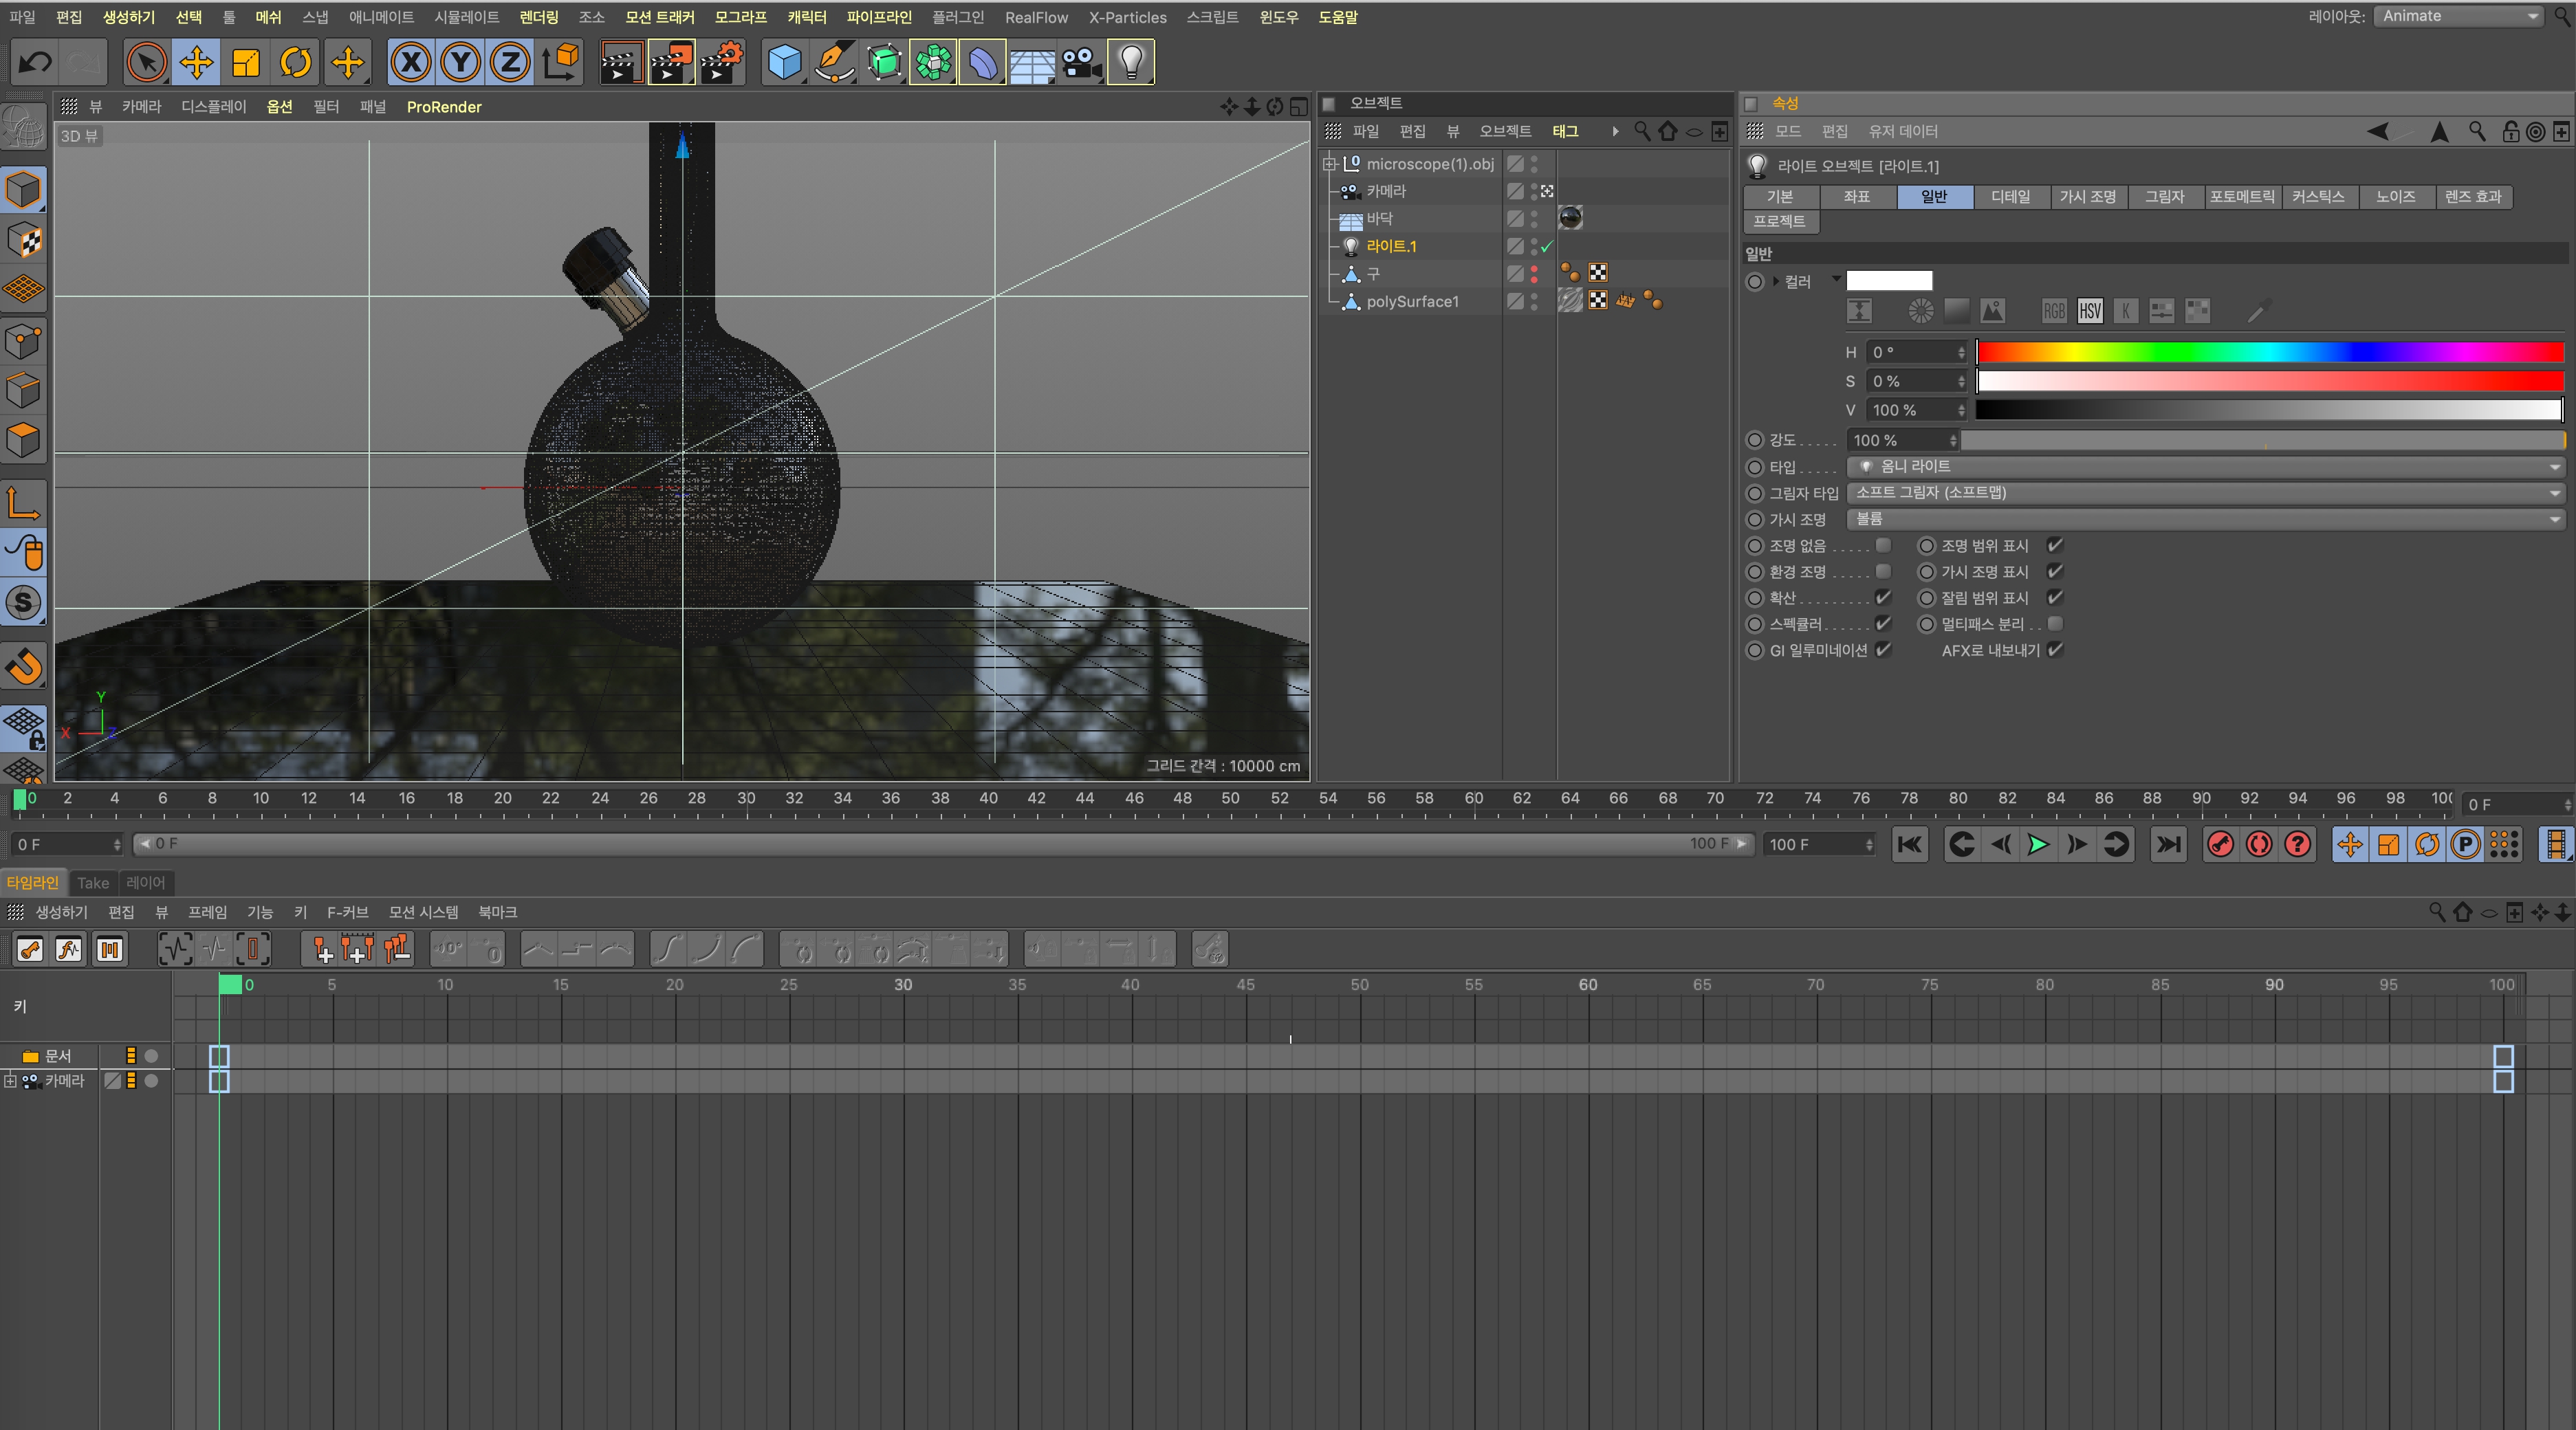This screenshot has width=2576, height=1430.
Task: Switch to 그림자 tab in attributes
Action: (x=2164, y=197)
